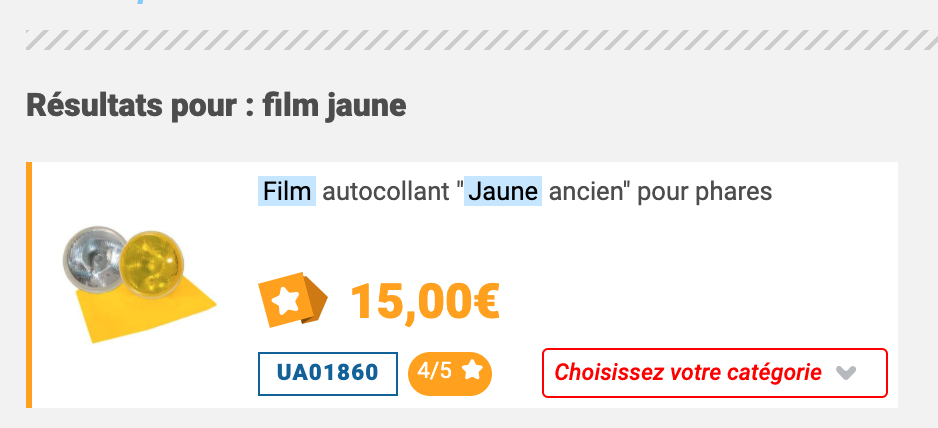The height and width of the screenshot is (428, 938).
Task: Open the product thumbnail image
Action: (140, 285)
